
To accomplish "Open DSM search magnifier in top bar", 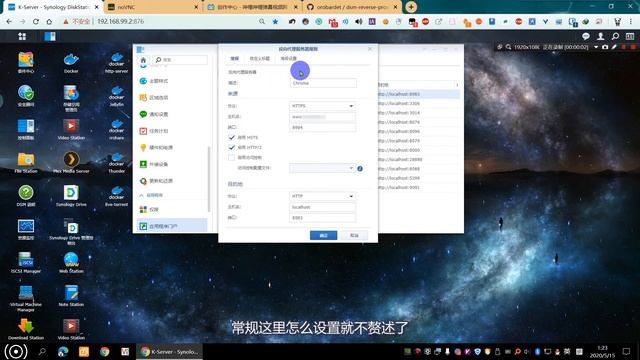I will point(615,36).
